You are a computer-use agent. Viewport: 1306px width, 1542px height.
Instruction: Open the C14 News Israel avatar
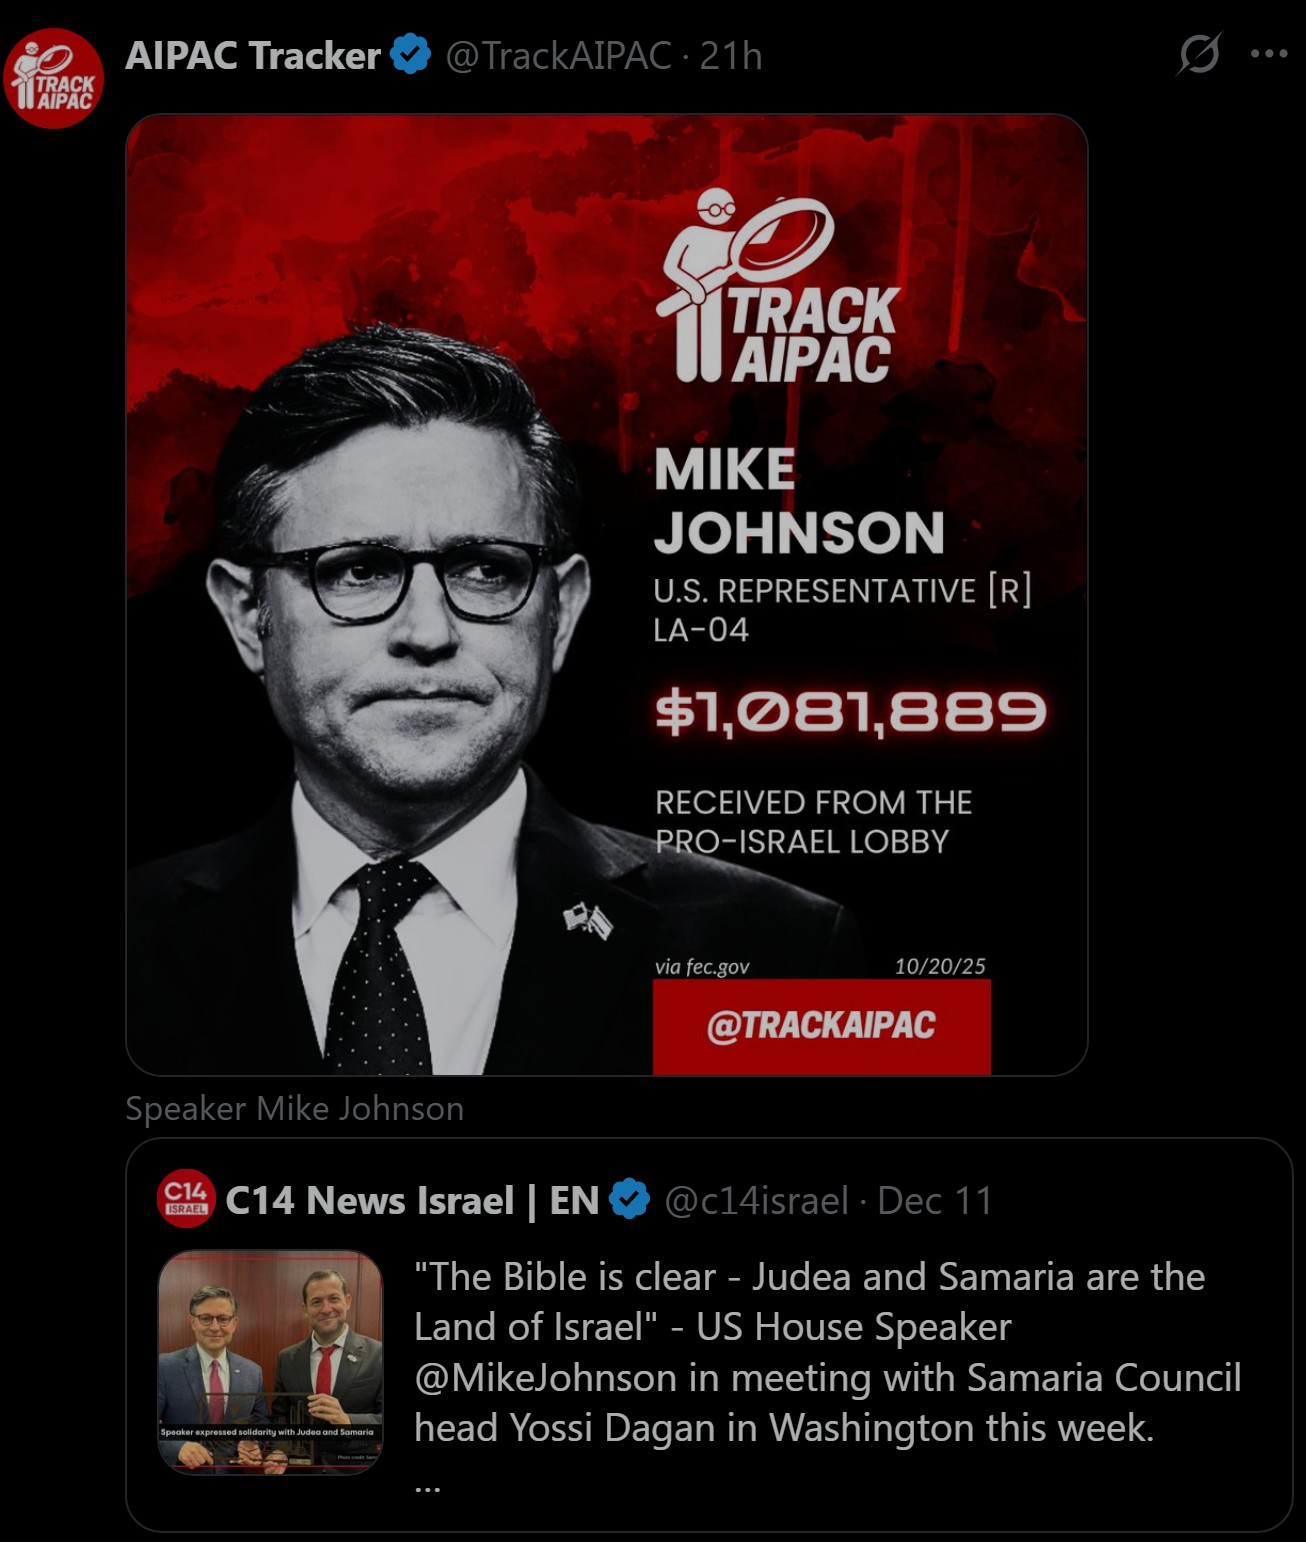(x=186, y=1198)
